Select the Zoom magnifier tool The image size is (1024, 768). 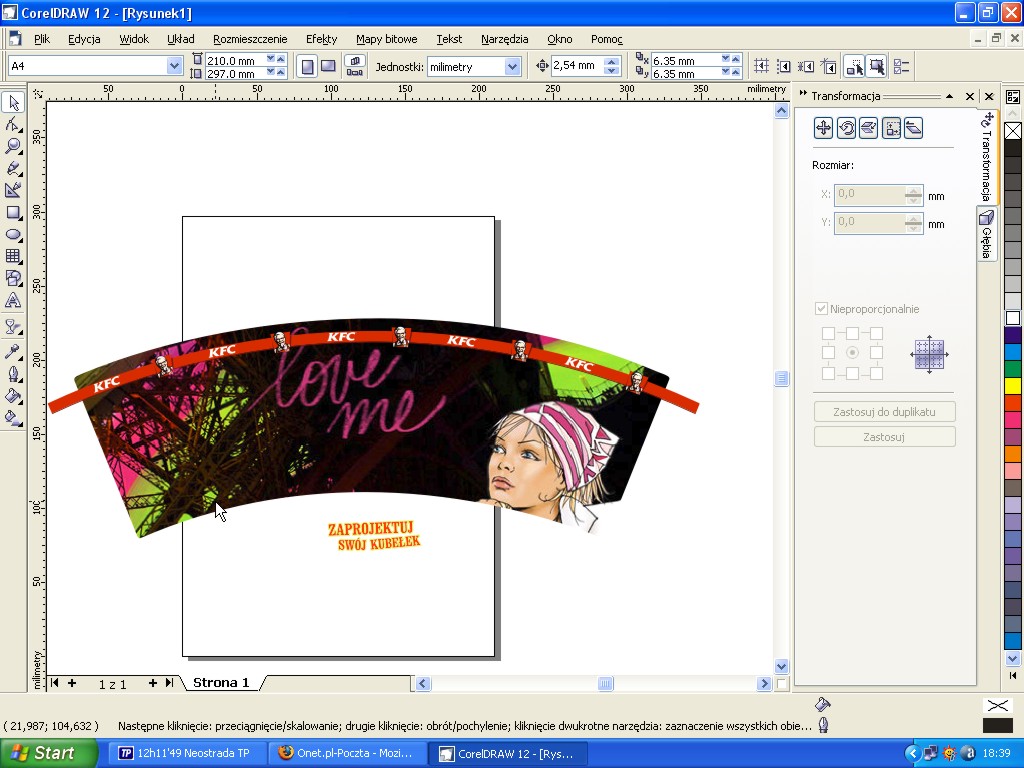13,146
